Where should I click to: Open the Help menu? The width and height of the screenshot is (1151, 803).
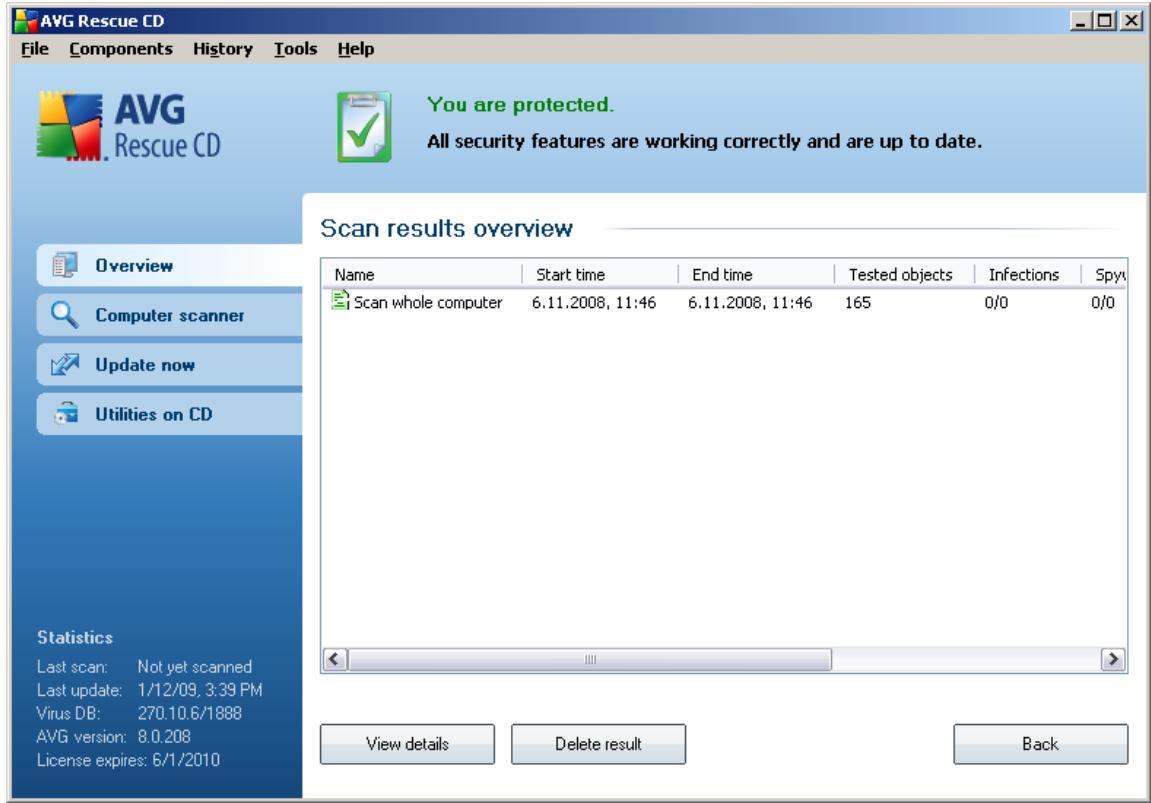pyautogui.click(x=356, y=49)
